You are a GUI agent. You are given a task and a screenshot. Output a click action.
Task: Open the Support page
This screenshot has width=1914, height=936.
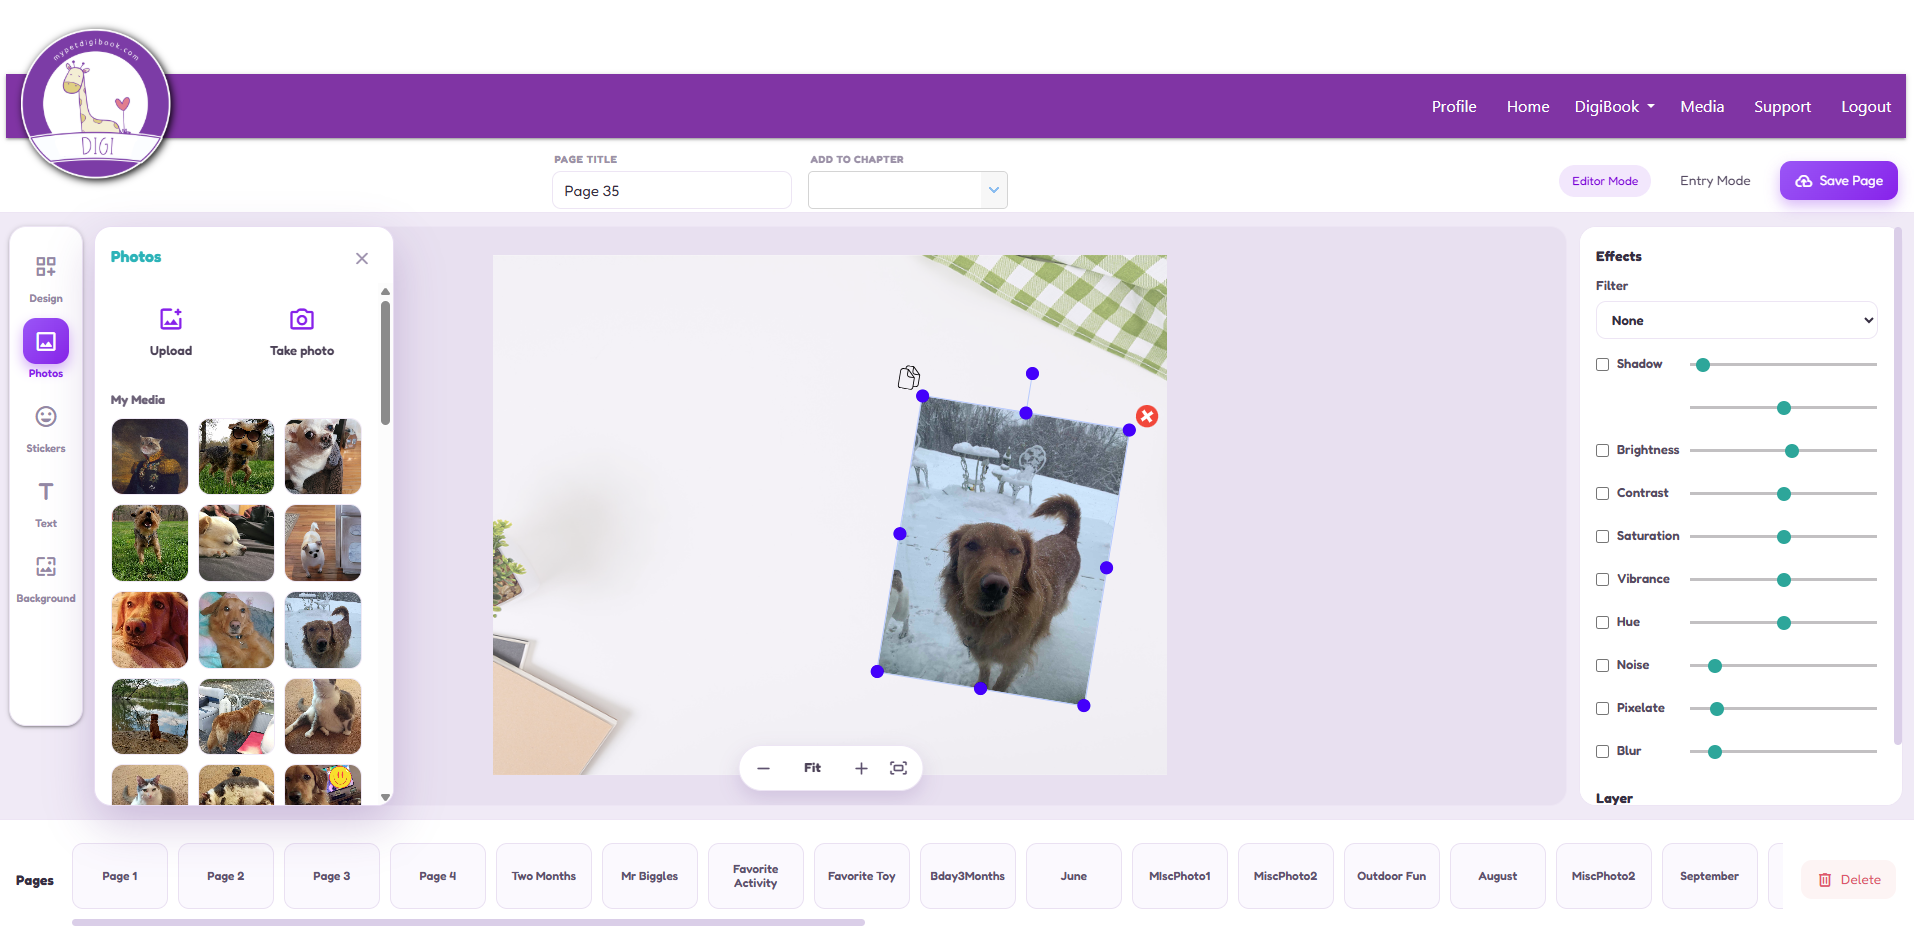coord(1782,106)
